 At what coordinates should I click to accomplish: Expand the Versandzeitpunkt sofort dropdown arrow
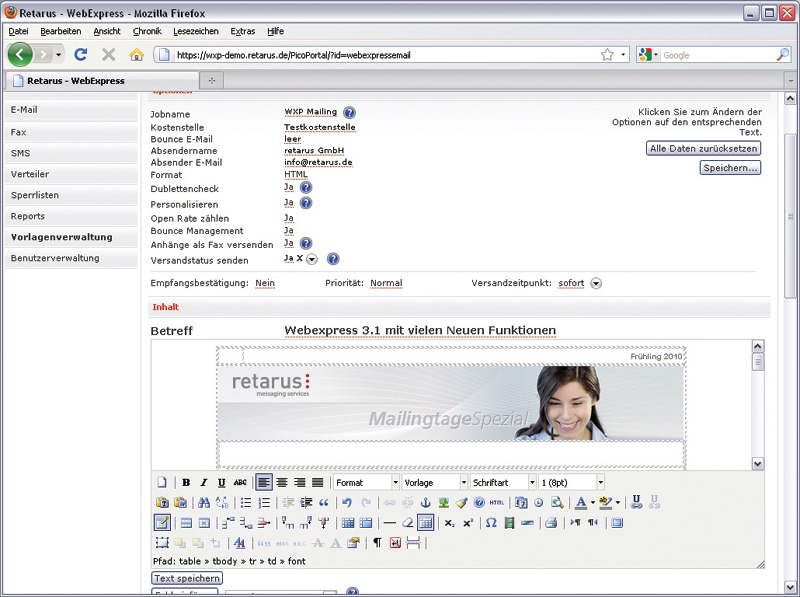coord(596,283)
